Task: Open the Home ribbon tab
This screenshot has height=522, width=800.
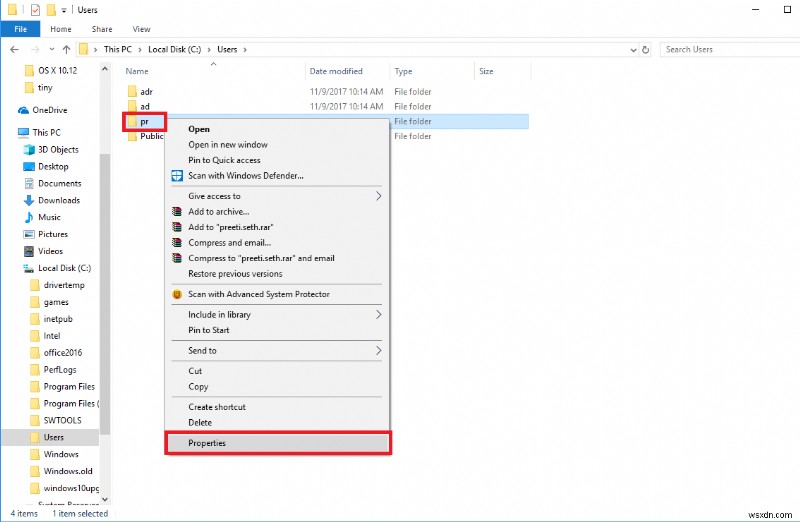Action: [x=61, y=29]
